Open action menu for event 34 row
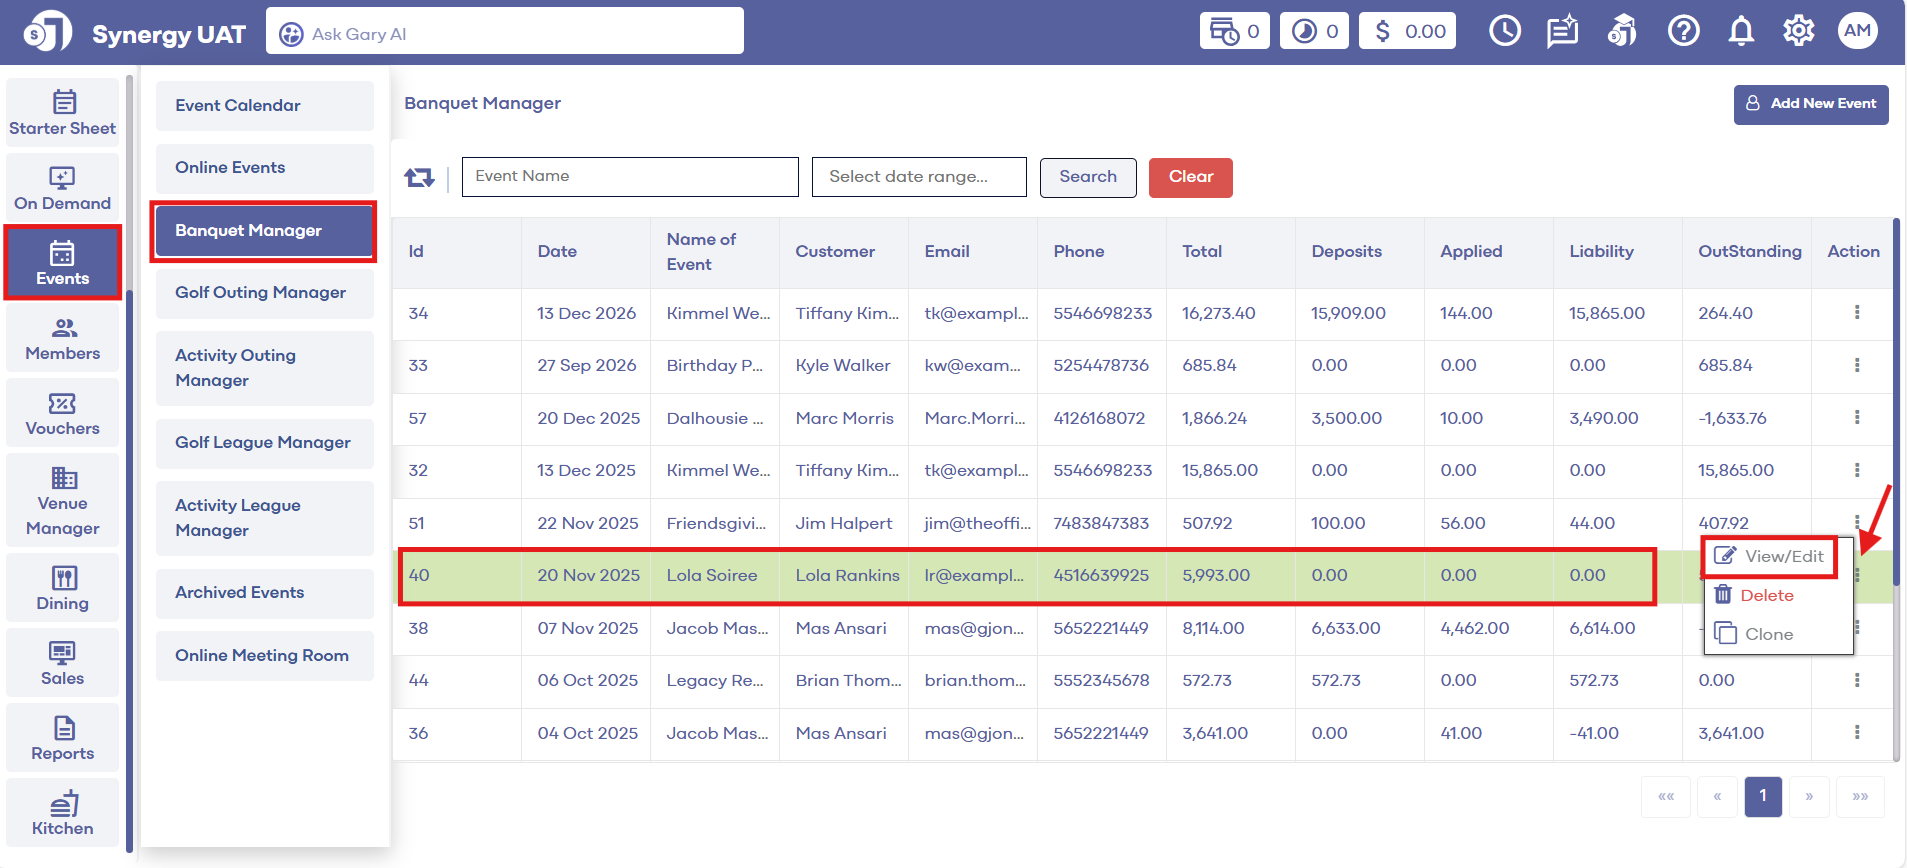This screenshot has width=1907, height=868. tap(1857, 313)
